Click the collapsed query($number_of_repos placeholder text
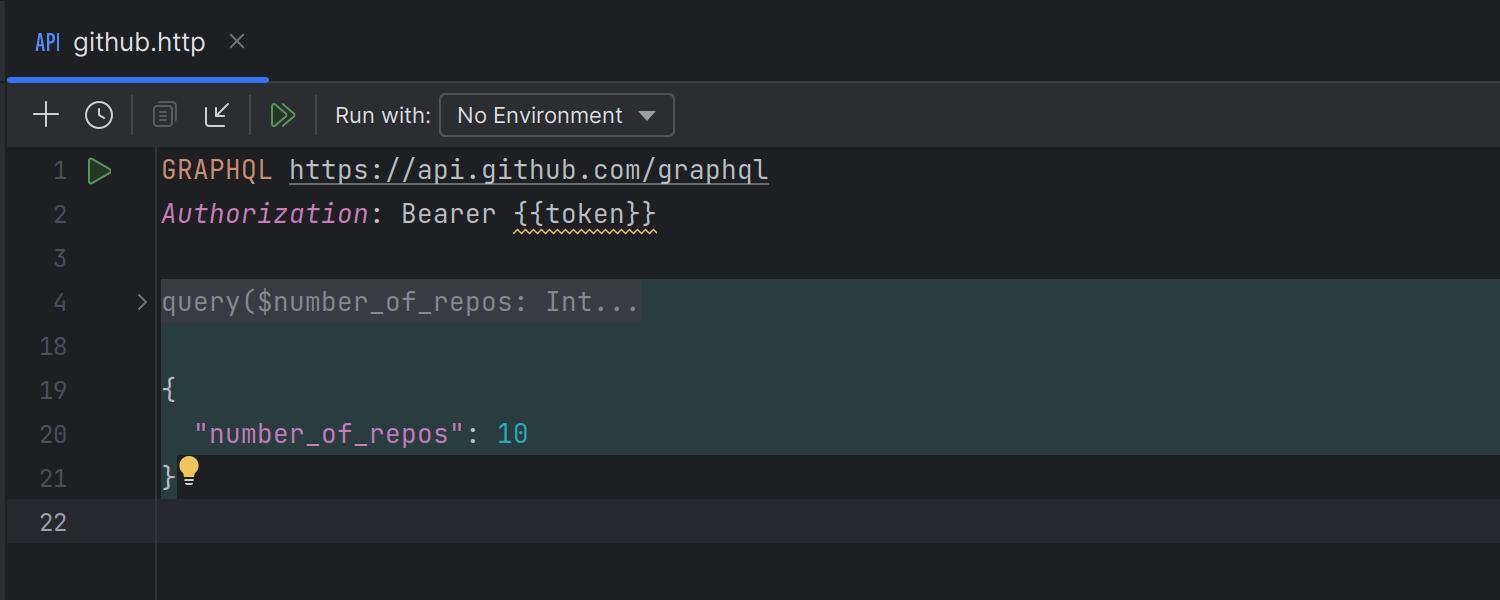This screenshot has width=1500, height=600. coord(400,302)
